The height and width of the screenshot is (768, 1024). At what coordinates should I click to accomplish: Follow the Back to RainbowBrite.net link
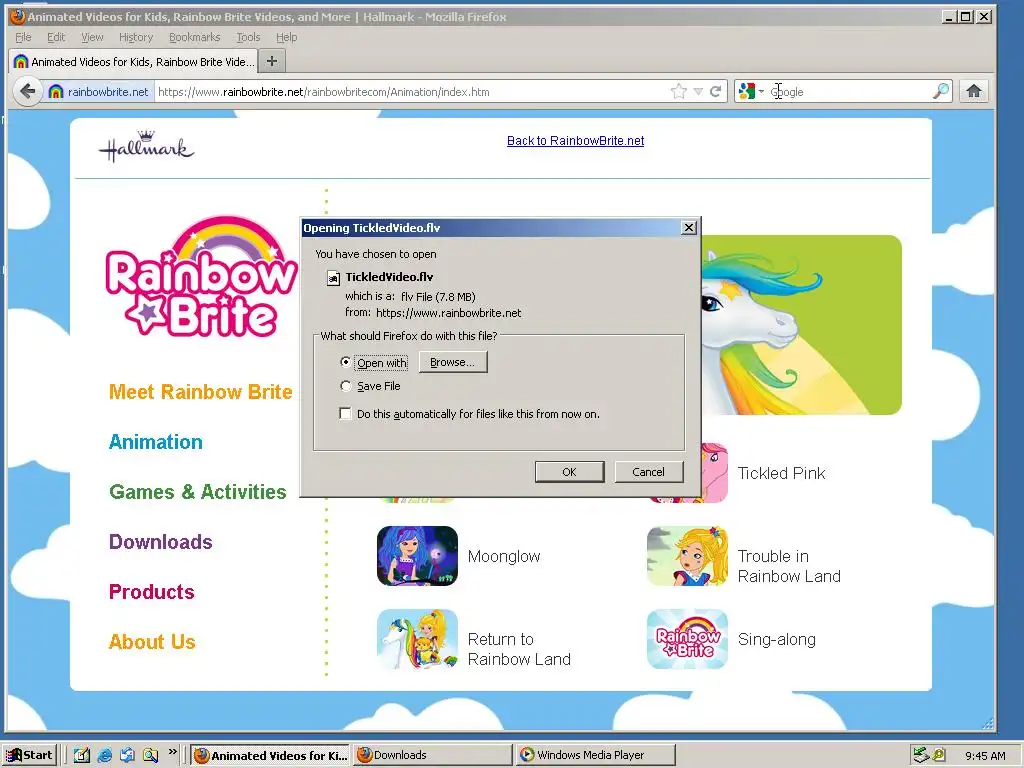575,140
